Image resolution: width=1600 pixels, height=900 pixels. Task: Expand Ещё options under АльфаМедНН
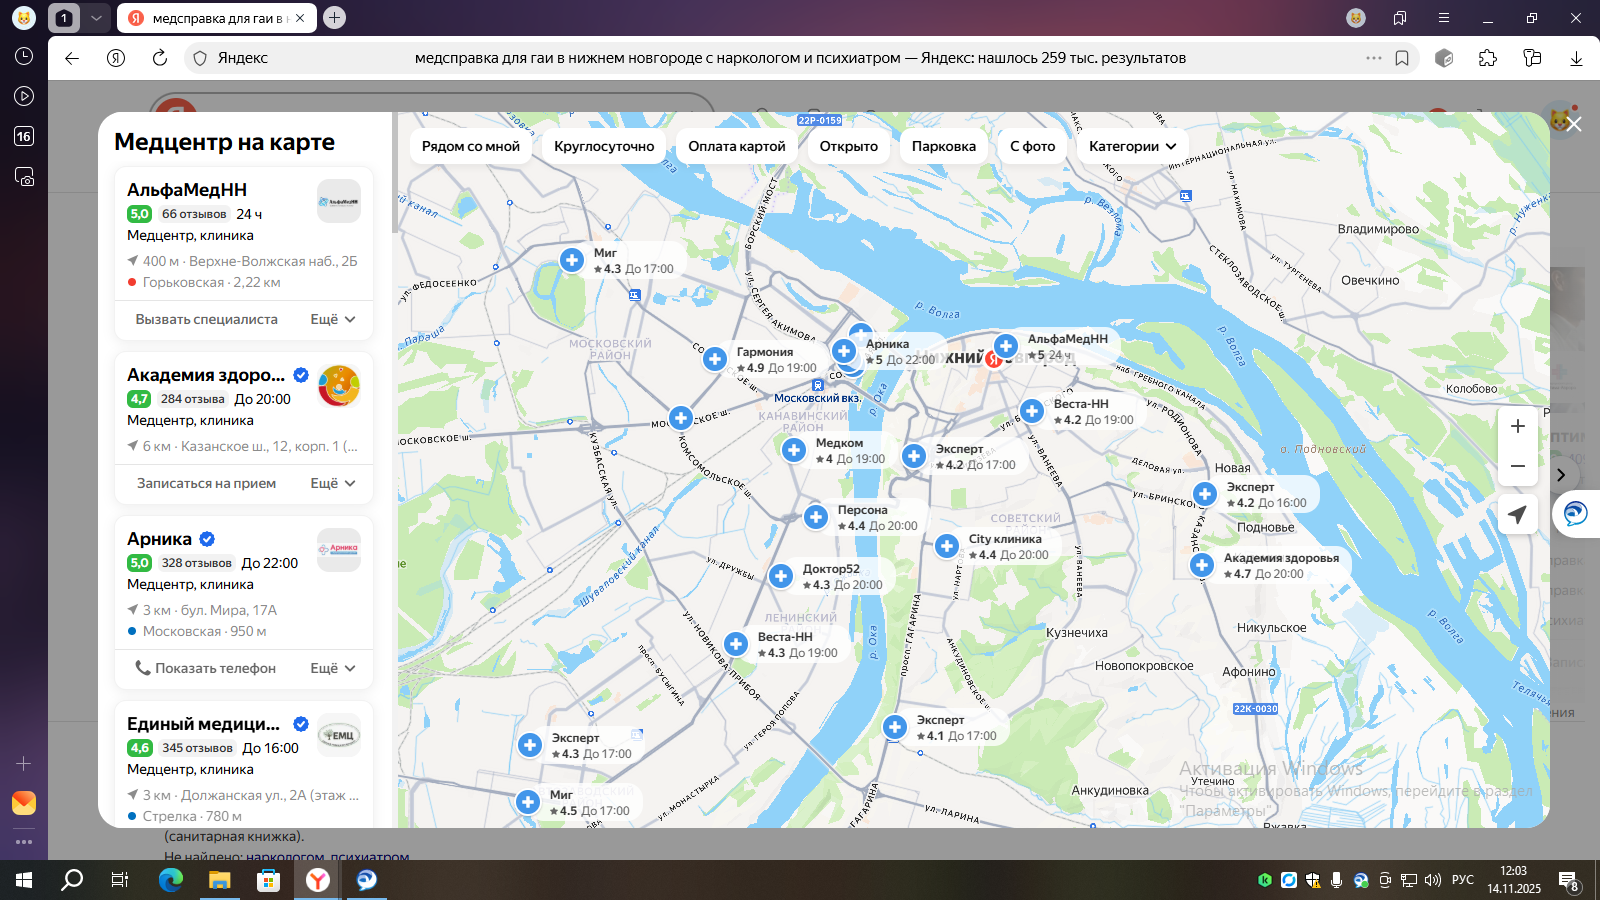pos(333,319)
